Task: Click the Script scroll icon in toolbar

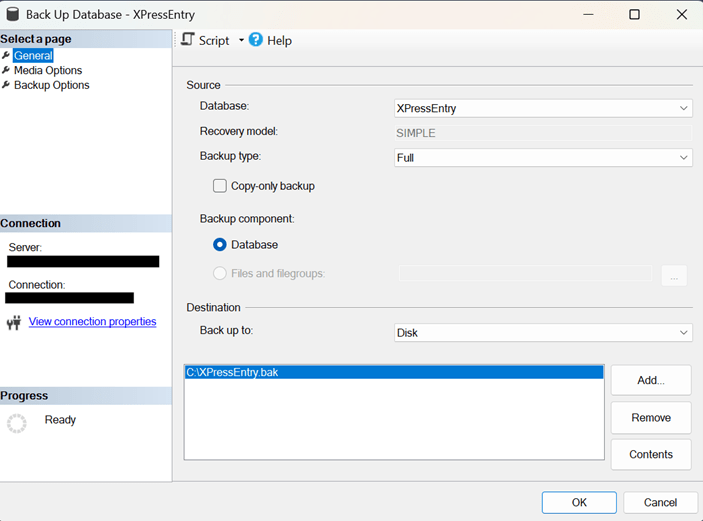Action: click(x=187, y=40)
